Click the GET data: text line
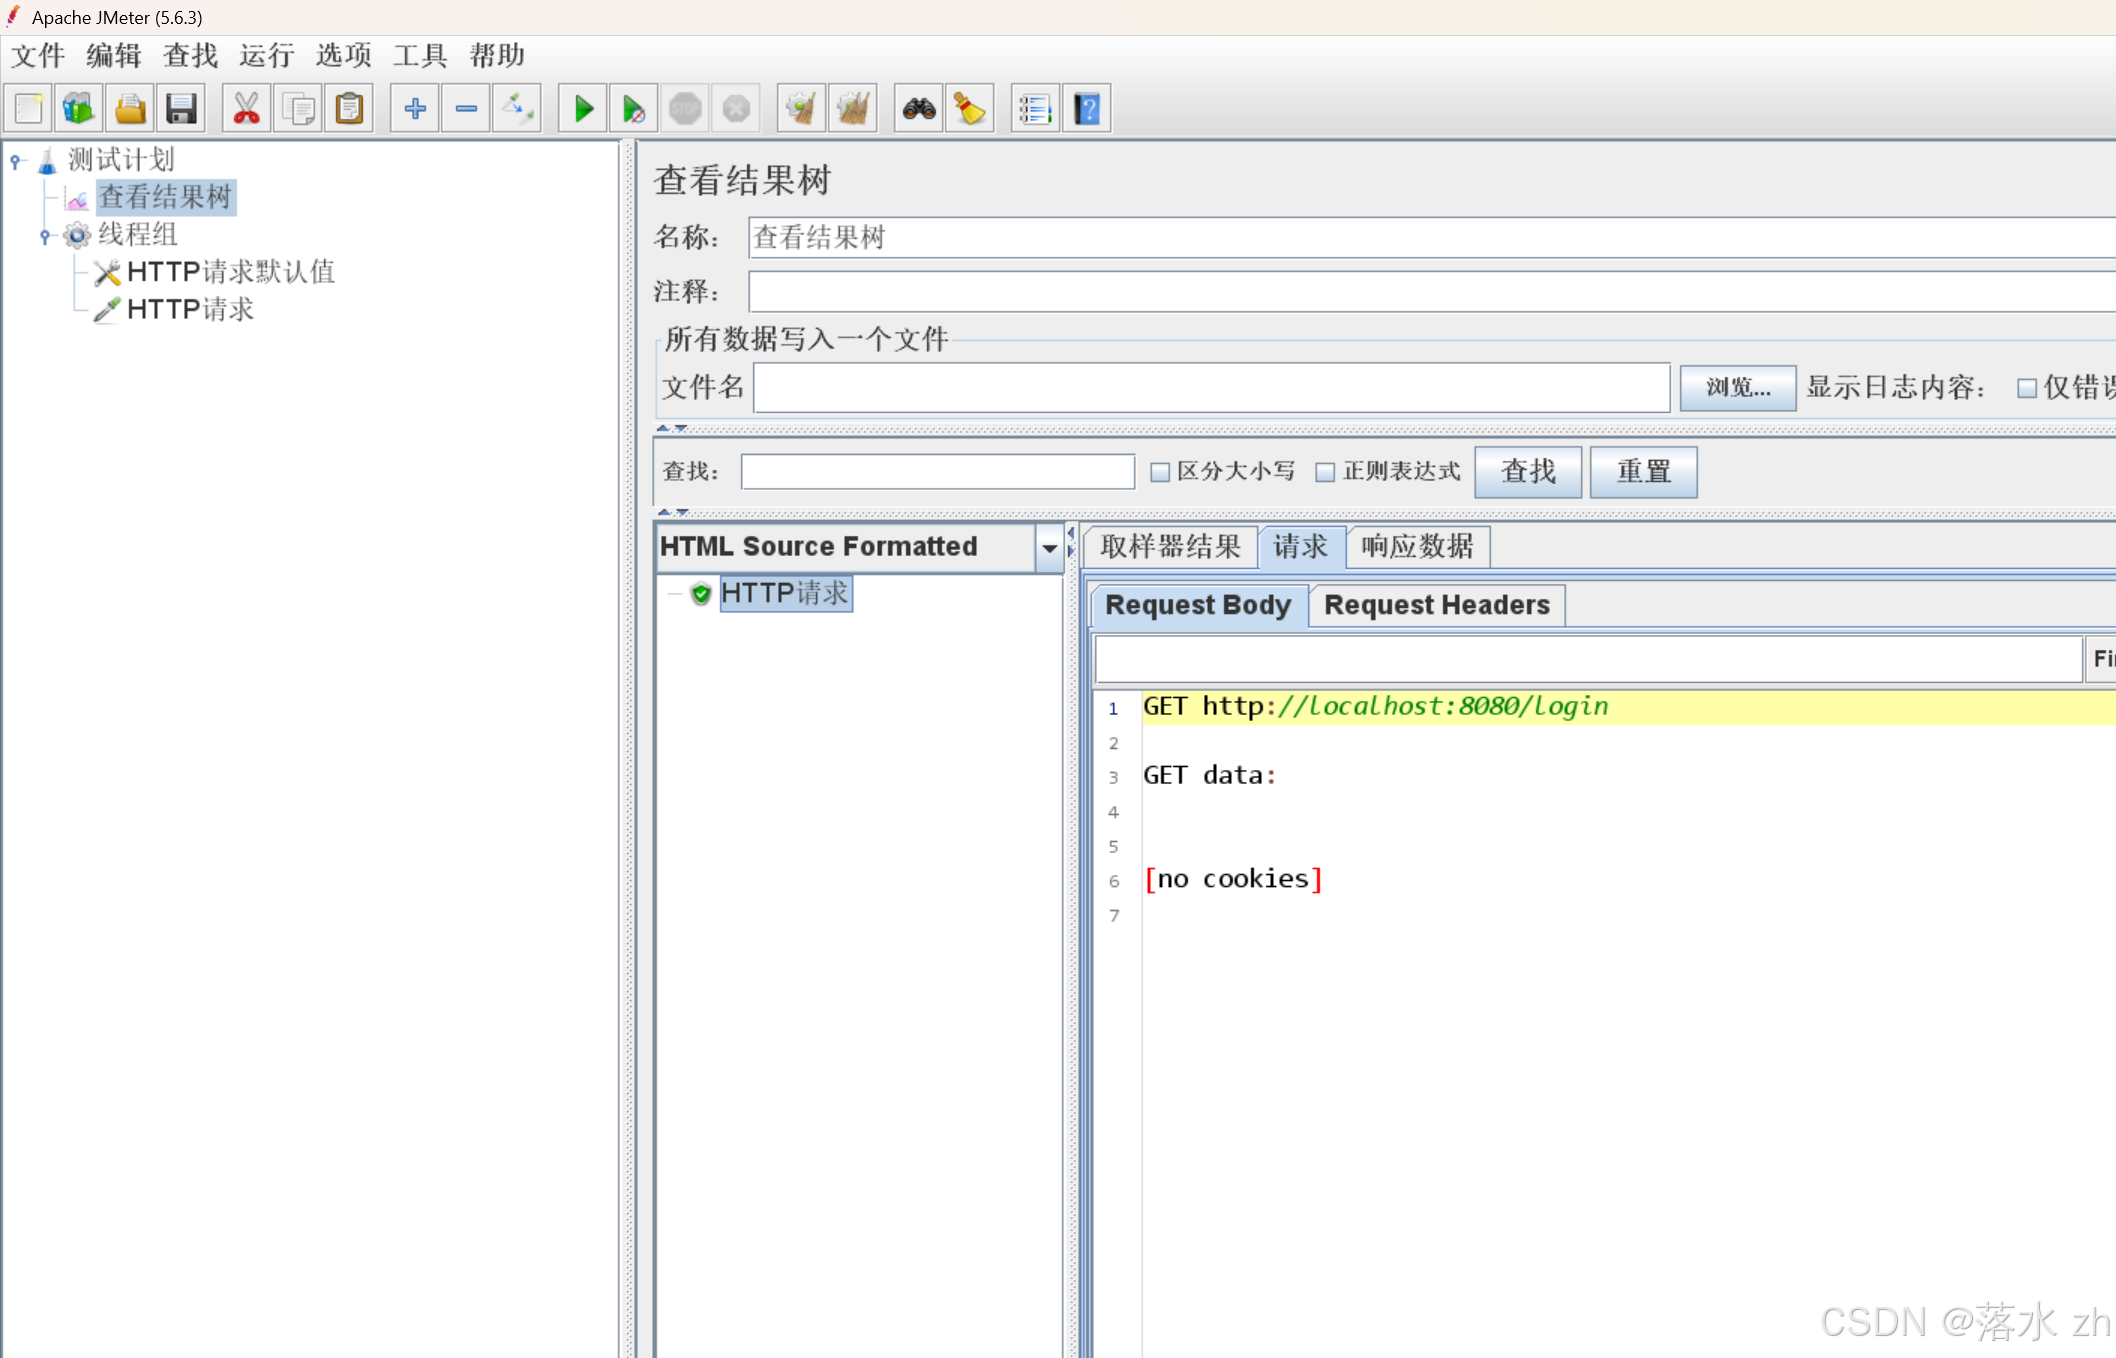 pos(1210,776)
